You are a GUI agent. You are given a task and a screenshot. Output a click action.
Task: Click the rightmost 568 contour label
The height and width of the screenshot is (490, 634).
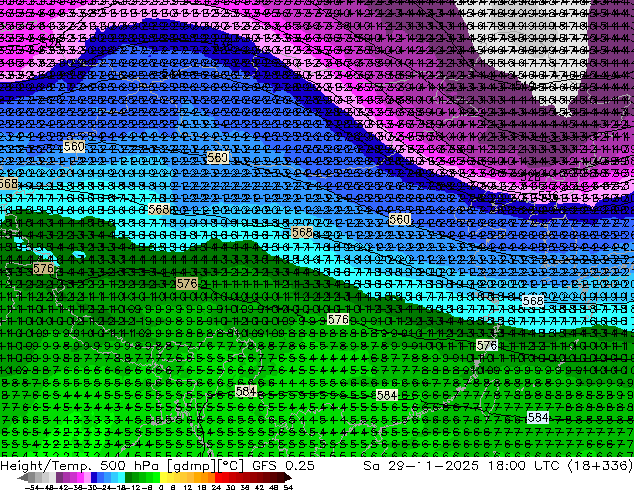(533, 301)
